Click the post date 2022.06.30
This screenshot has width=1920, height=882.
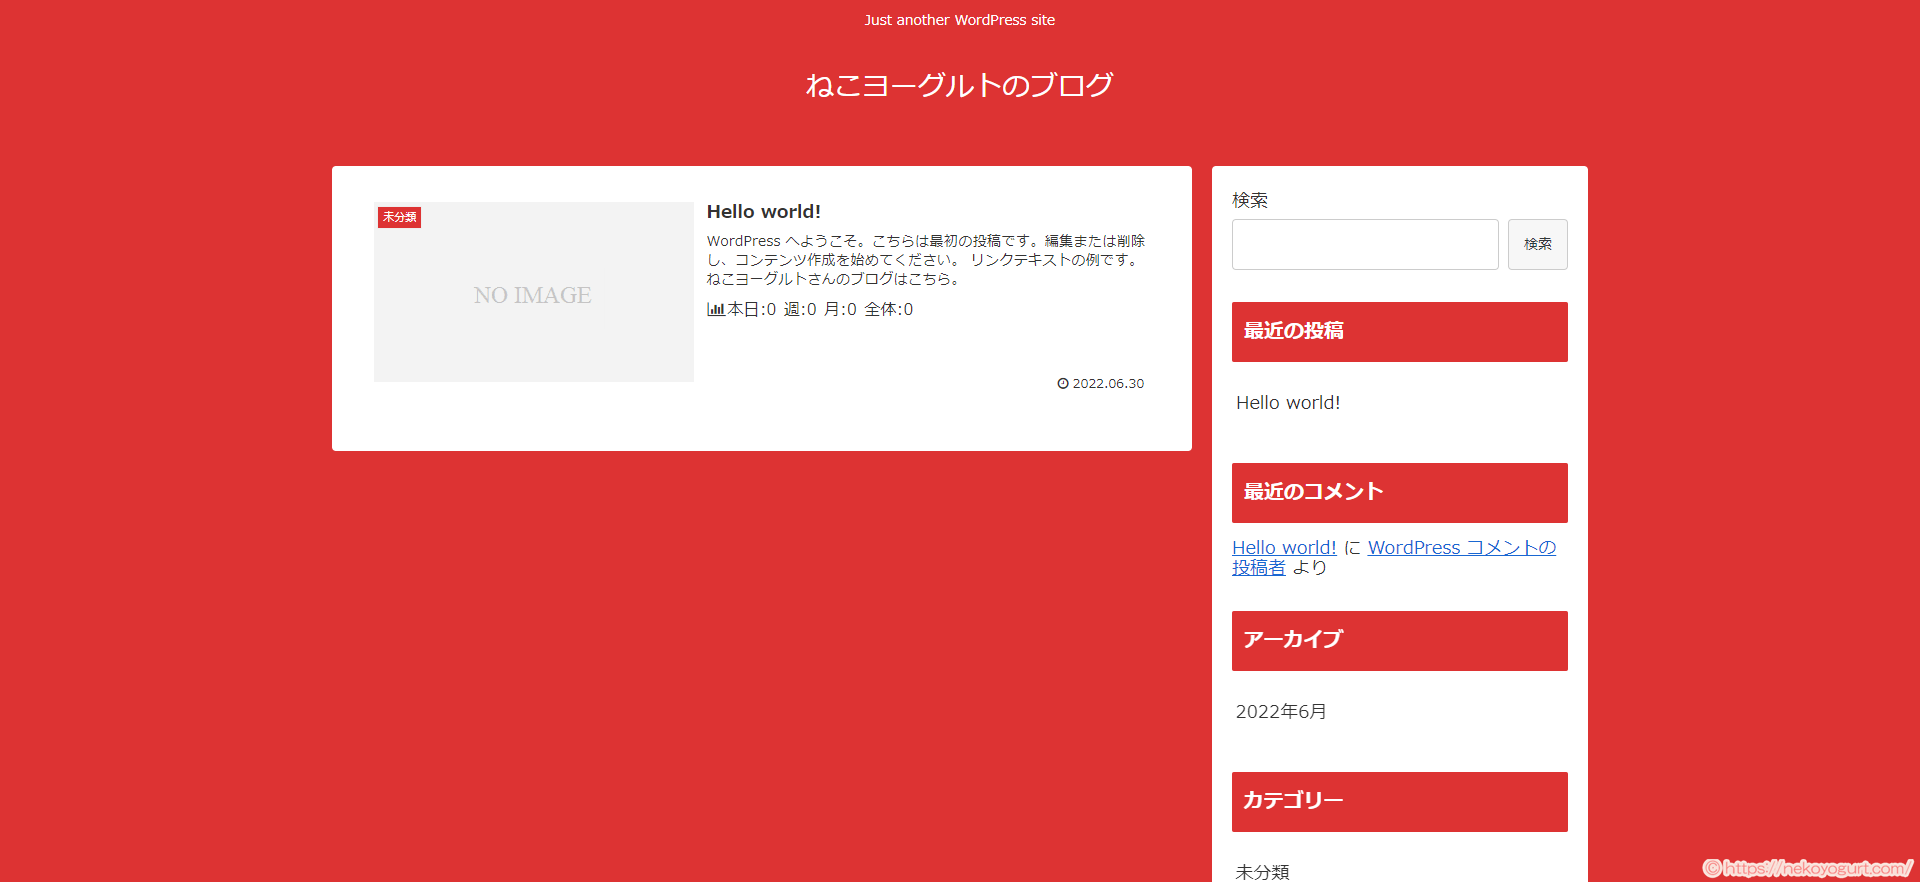(x=1108, y=384)
